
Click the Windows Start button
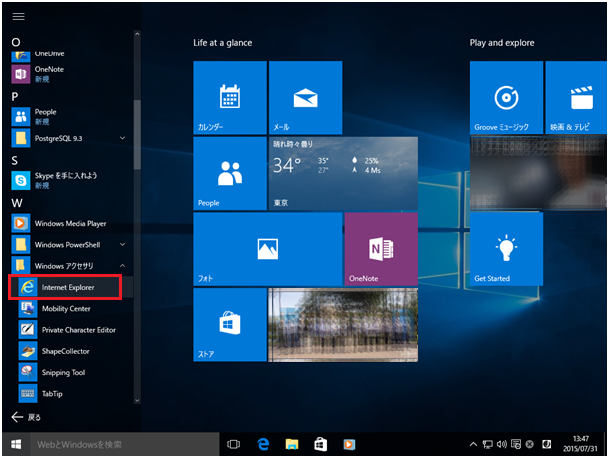pyautogui.click(x=16, y=444)
